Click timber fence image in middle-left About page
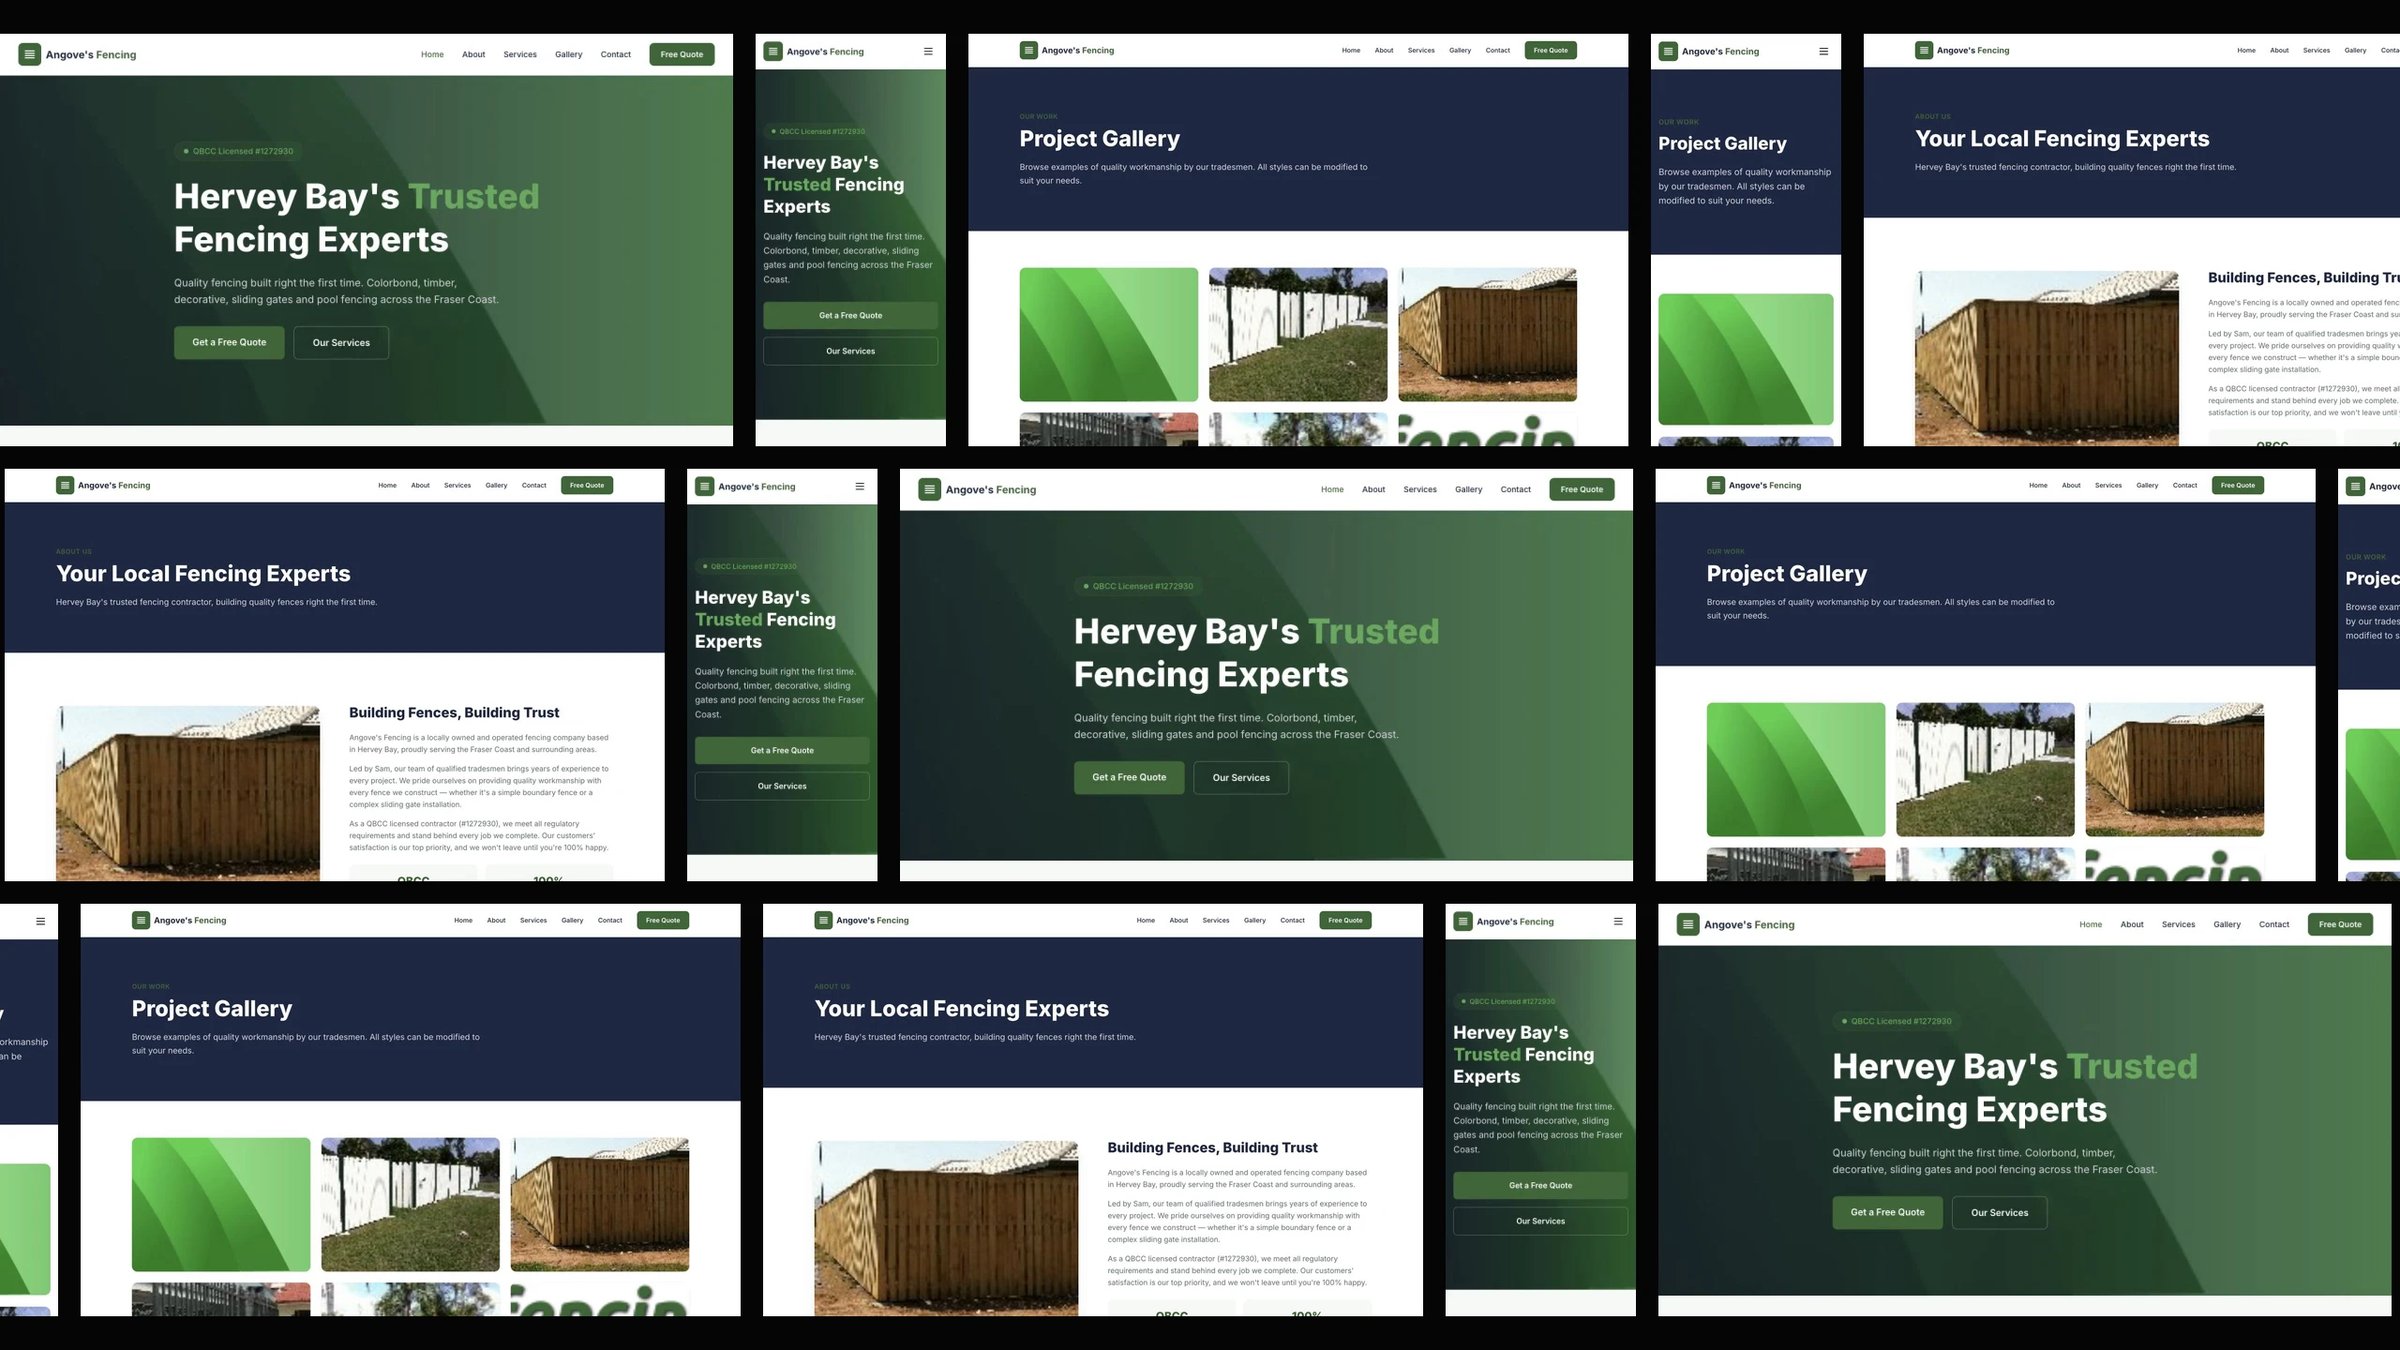Image resolution: width=2400 pixels, height=1350 pixels. [188, 793]
